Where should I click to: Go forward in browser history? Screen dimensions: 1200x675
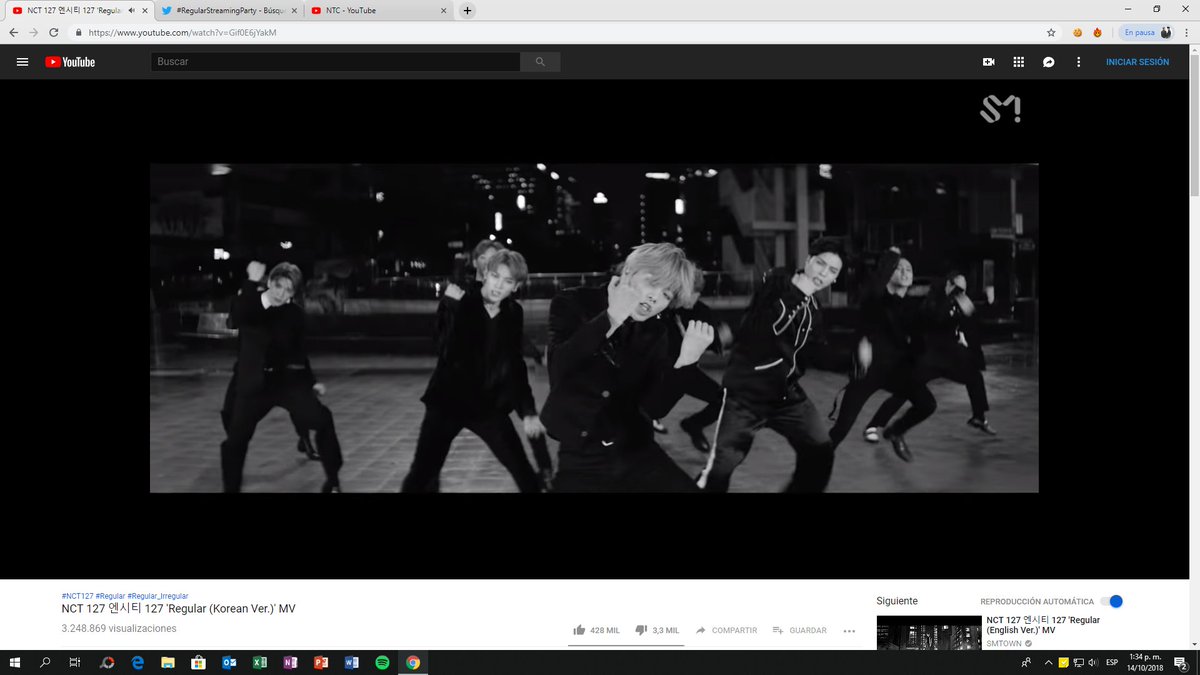point(33,32)
